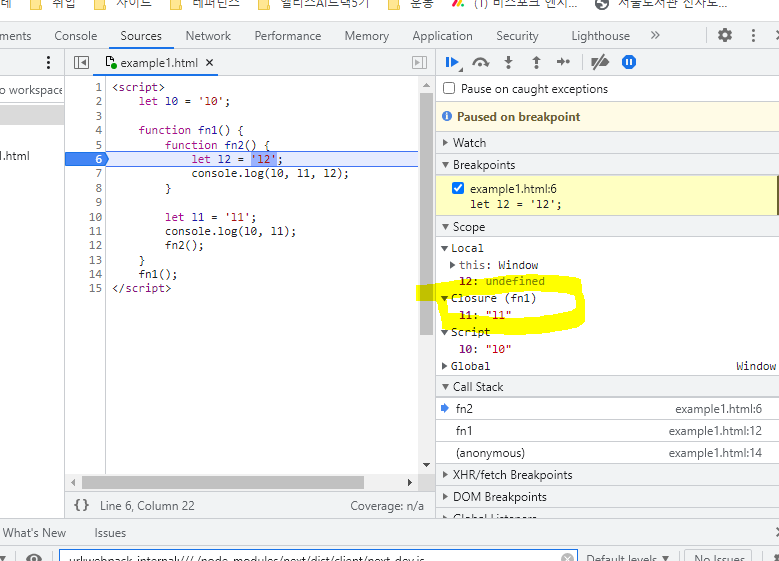Deactivate breakpoints icon
Screen dimensions: 779x561
600,62
